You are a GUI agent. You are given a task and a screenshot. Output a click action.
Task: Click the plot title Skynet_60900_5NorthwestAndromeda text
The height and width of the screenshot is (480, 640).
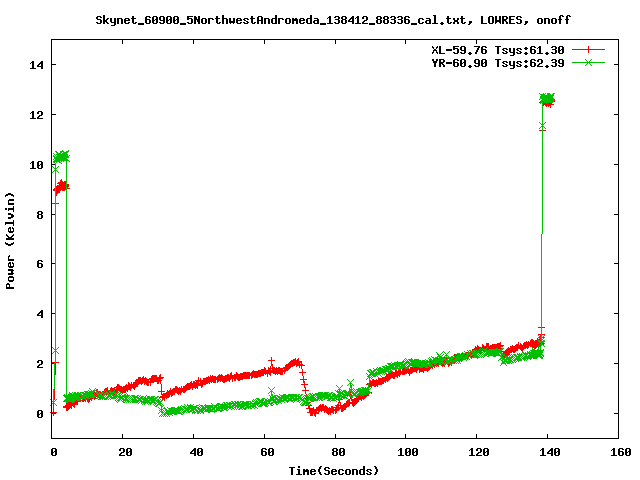tap(333, 20)
